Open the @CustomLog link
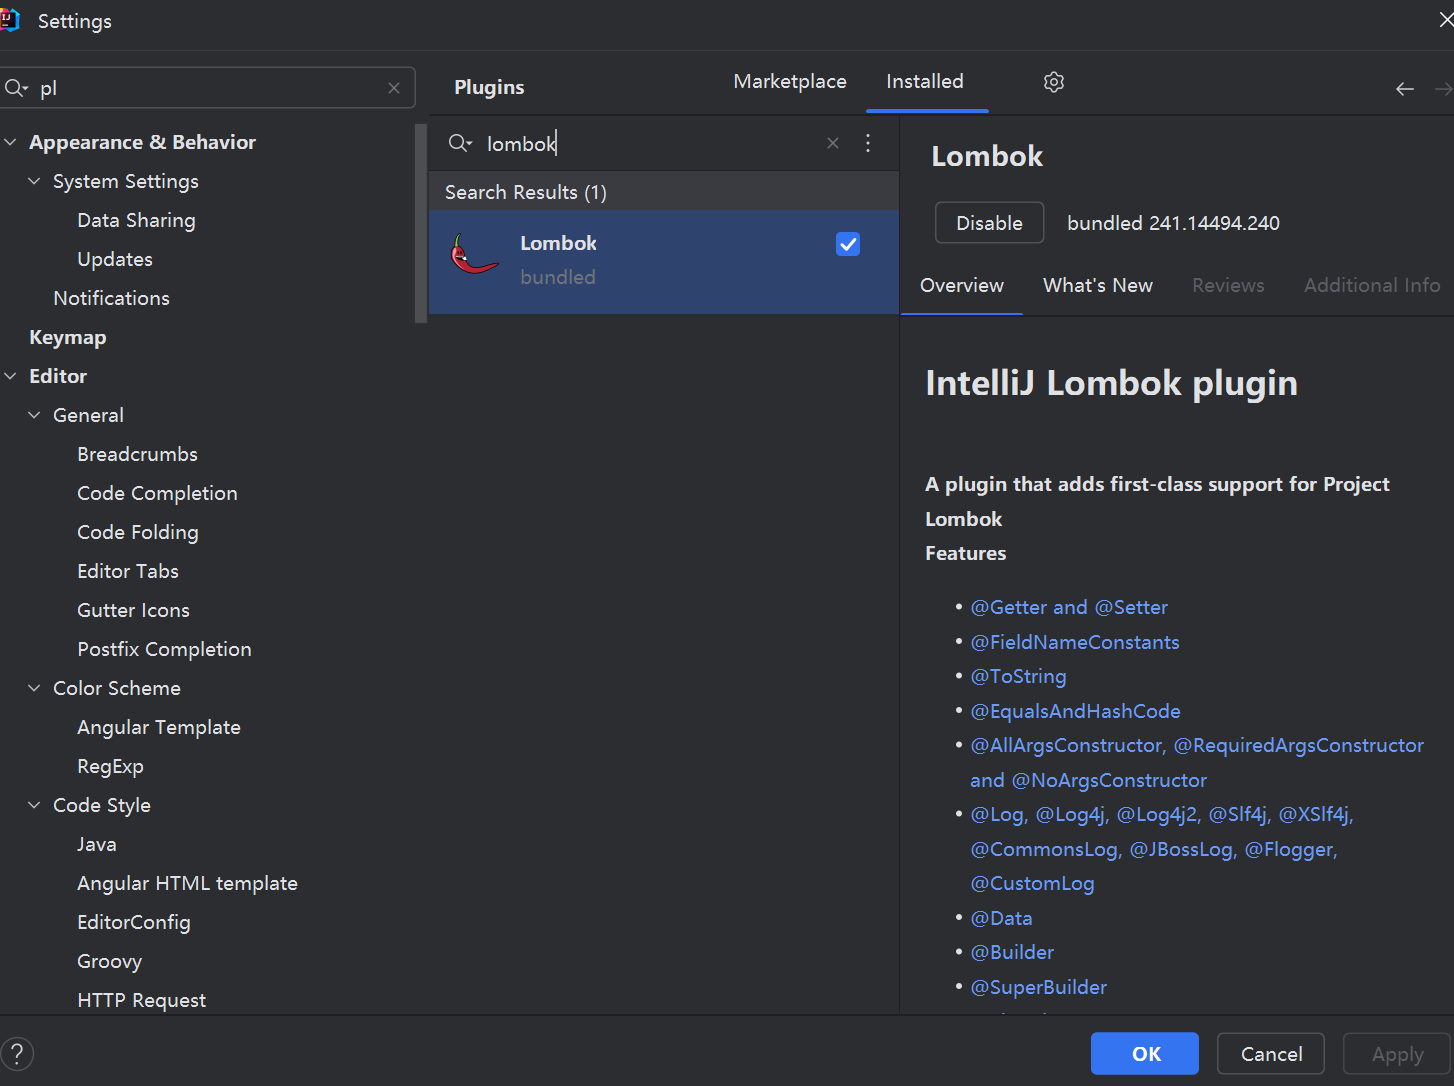Image resolution: width=1454 pixels, height=1086 pixels. click(x=1032, y=884)
